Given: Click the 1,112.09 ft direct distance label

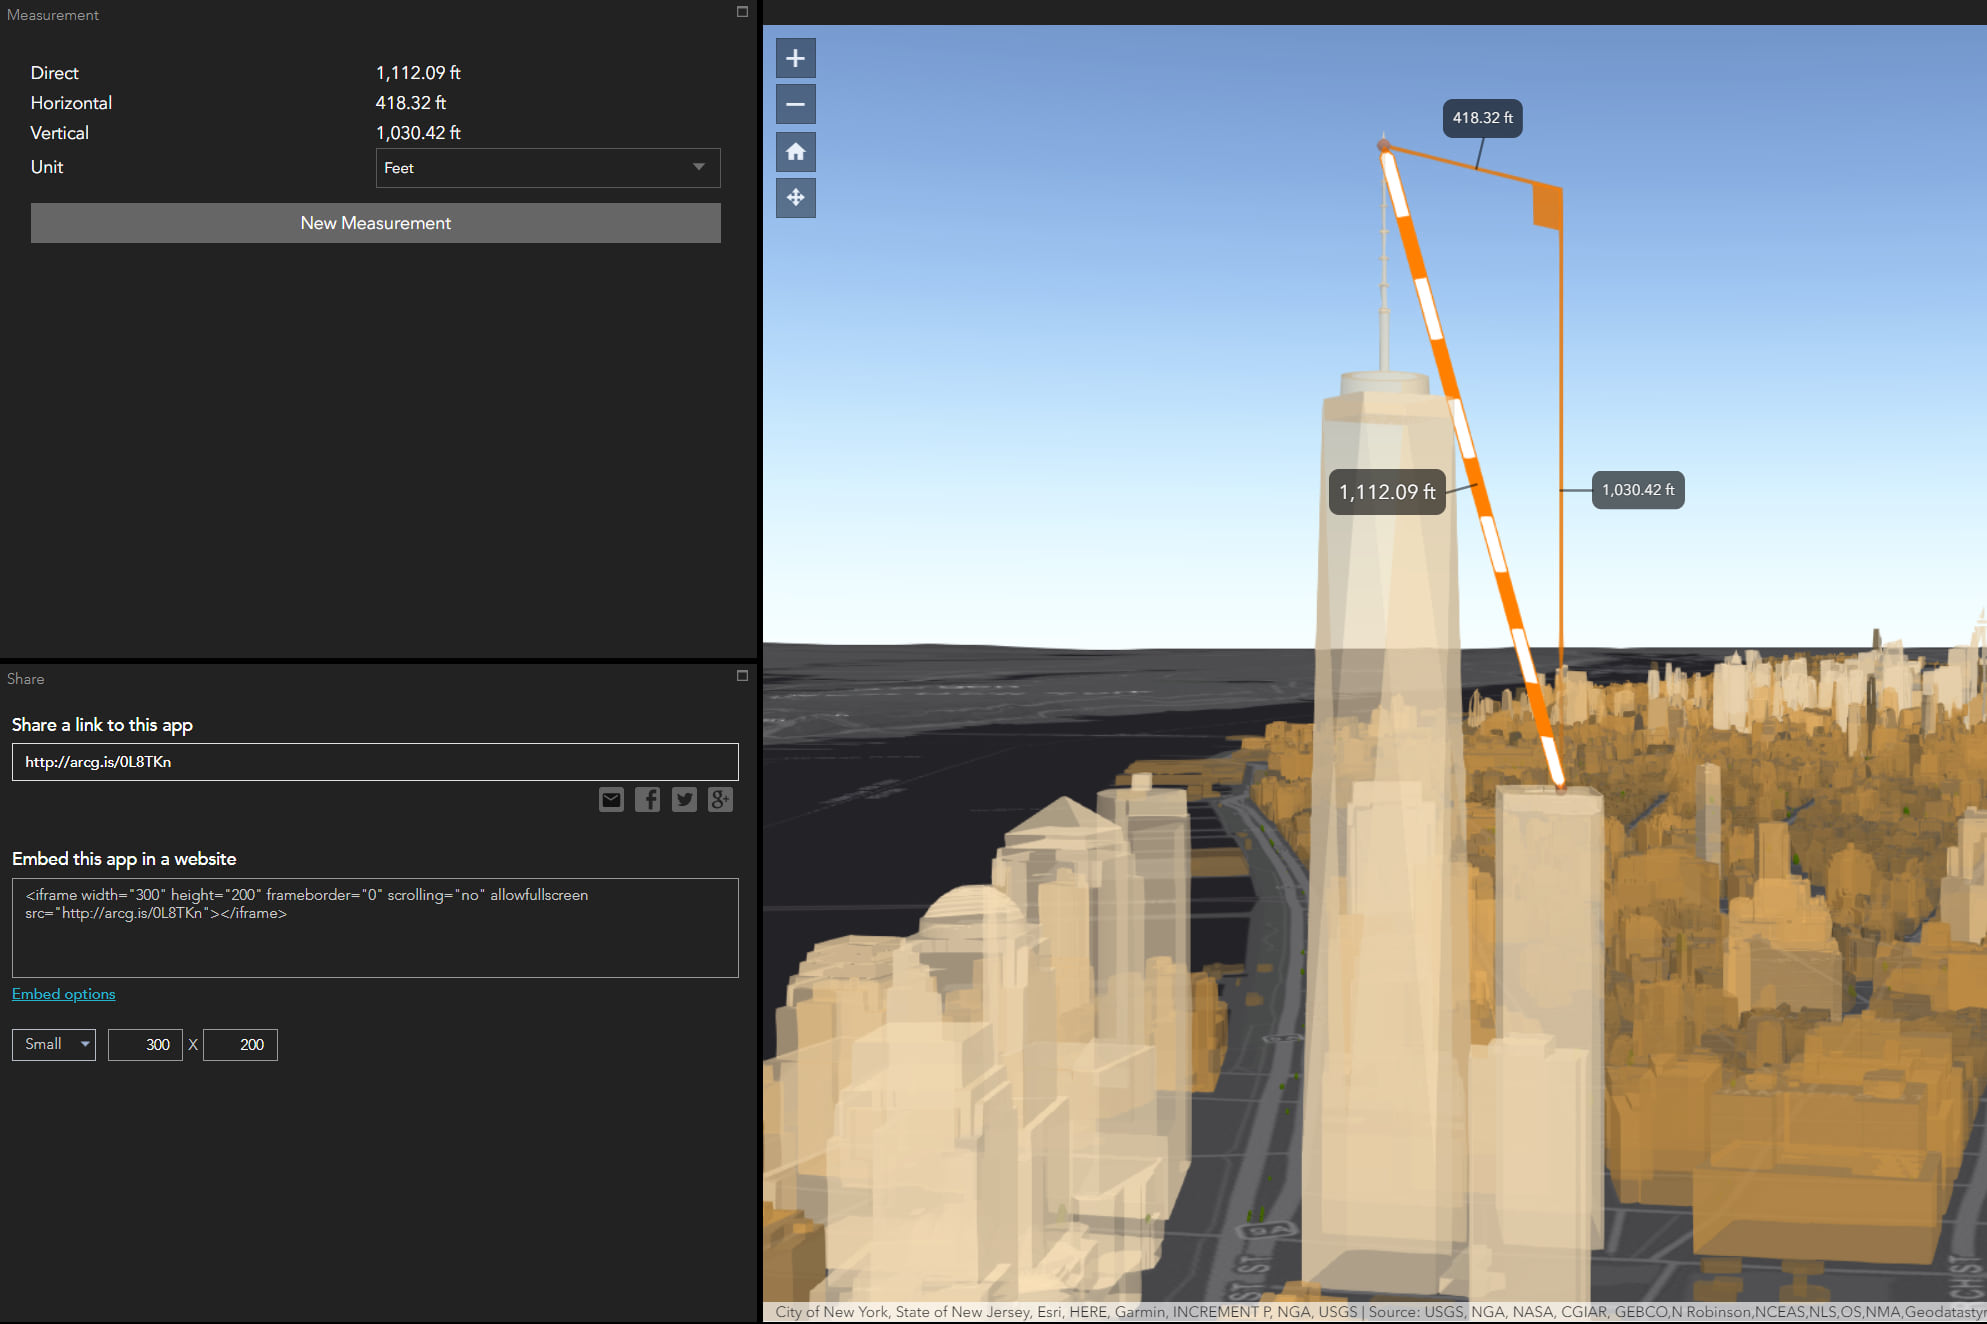Looking at the screenshot, I should tap(1386, 492).
